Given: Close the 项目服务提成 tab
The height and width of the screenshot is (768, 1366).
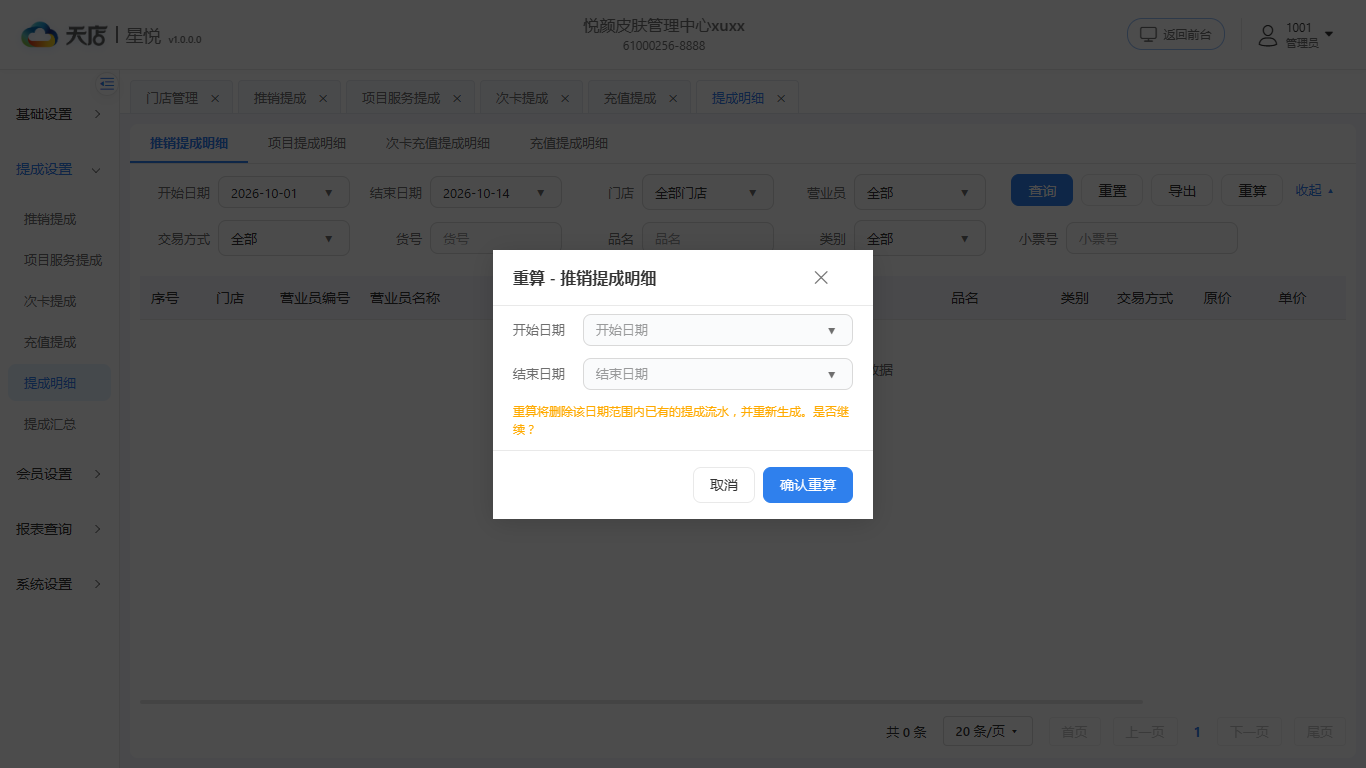Looking at the screenshot, I should click(x=457, y=98).
